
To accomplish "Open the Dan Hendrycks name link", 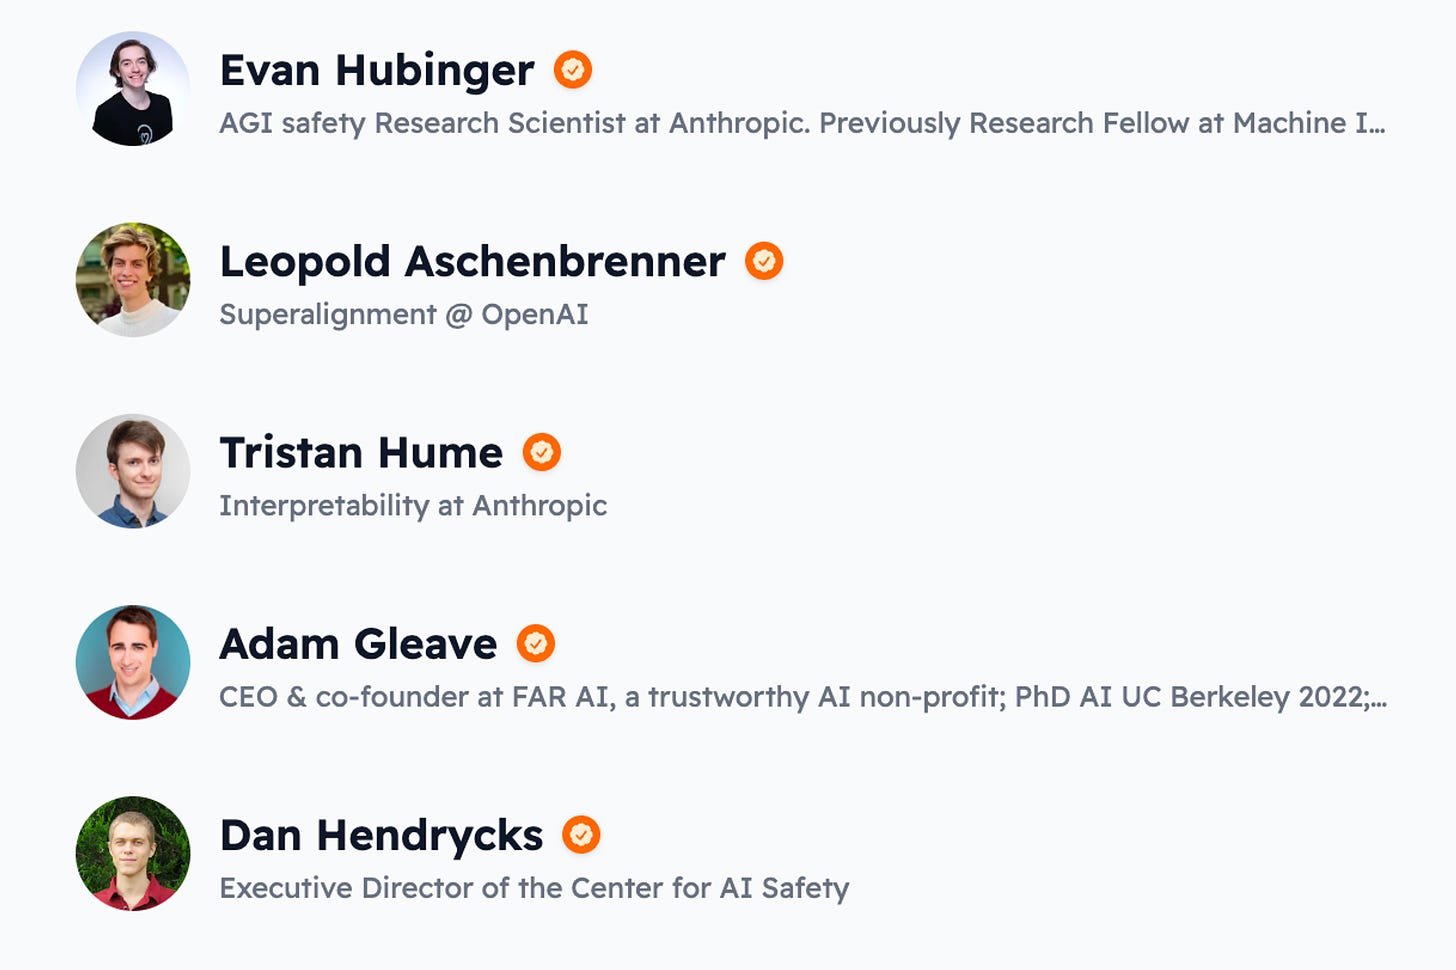I will coord(381,835).
